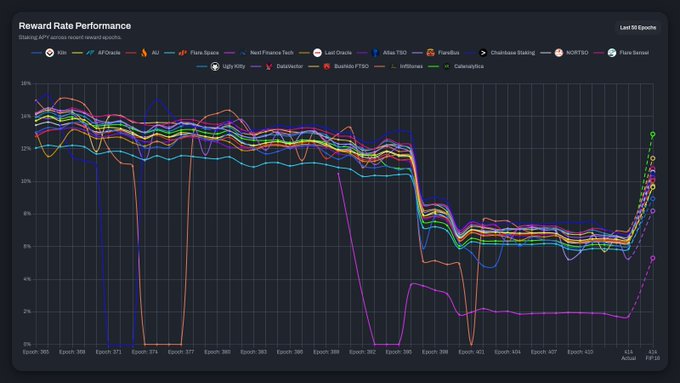Click the 8% y-axis label
The height and width of the screenshot is (383, 680).
(x=27, y=214)
